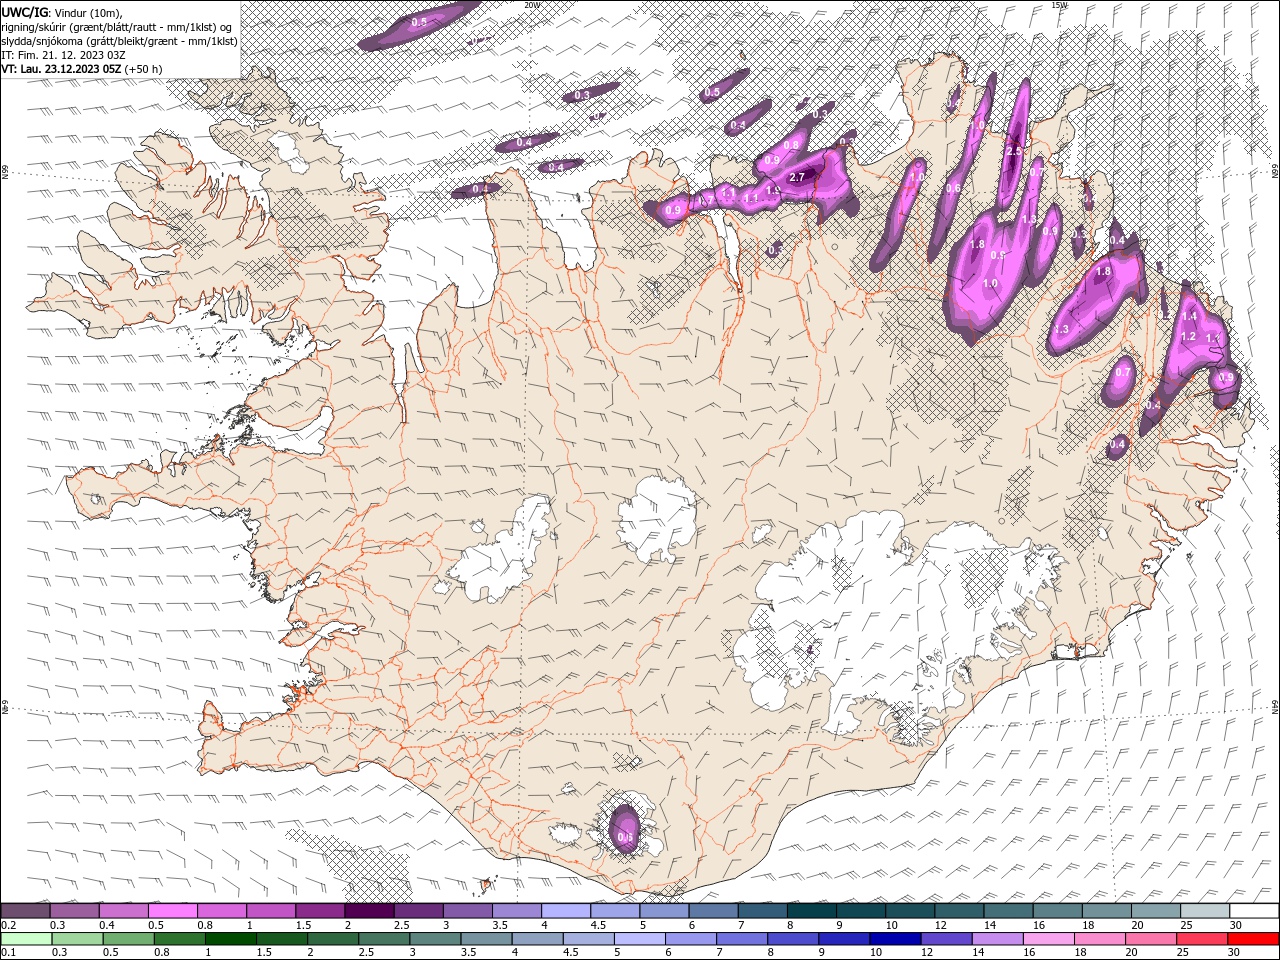The height and width of the screenshot is (960, 1280).
Task: Click the bottom-row legend swatch starting at 8
Action: (x=792, y=939)
